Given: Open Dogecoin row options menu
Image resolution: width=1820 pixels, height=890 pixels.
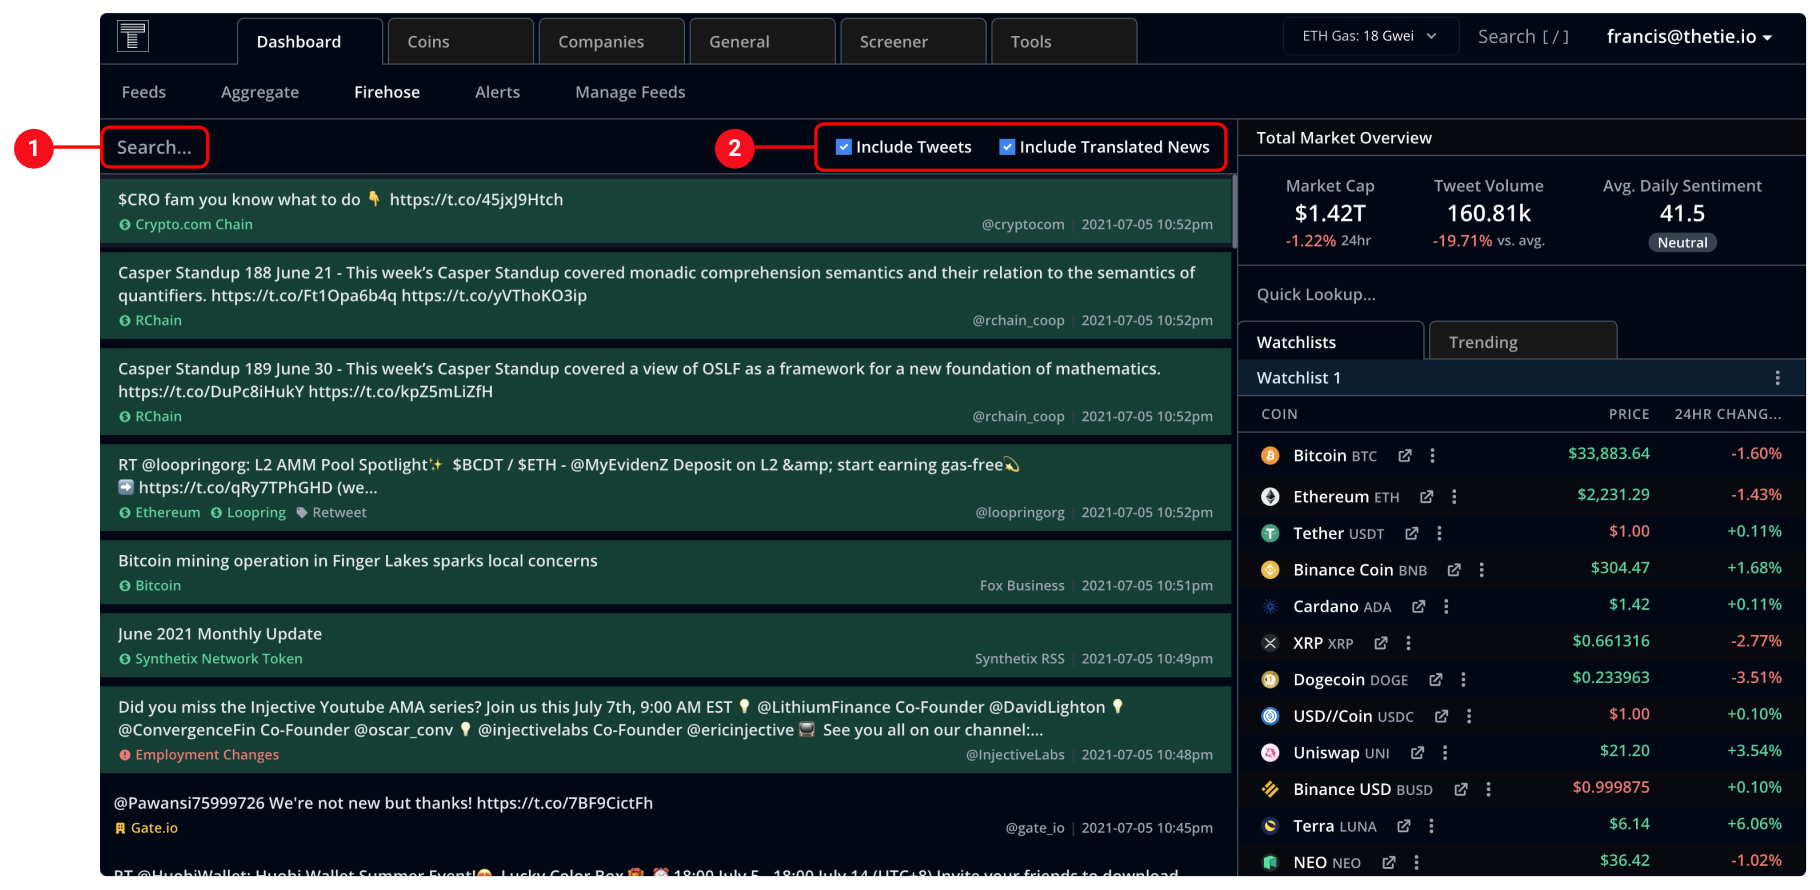Looking at the screenshot, I should [1463, 680].
